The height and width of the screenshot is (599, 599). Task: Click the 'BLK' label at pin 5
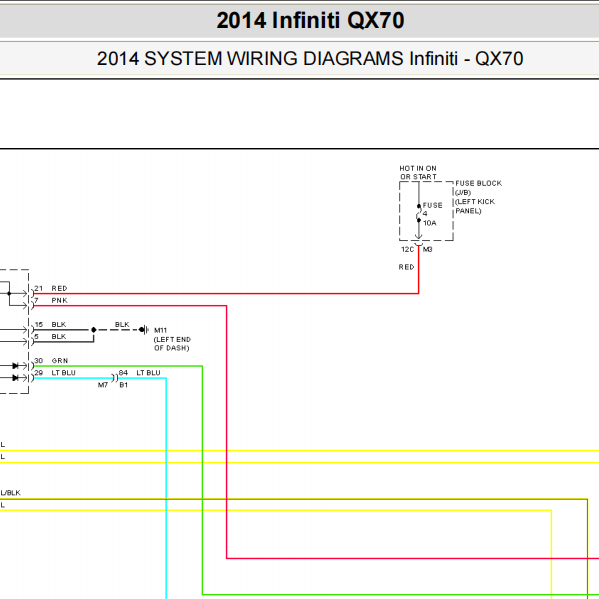click(x=59, y=337)
